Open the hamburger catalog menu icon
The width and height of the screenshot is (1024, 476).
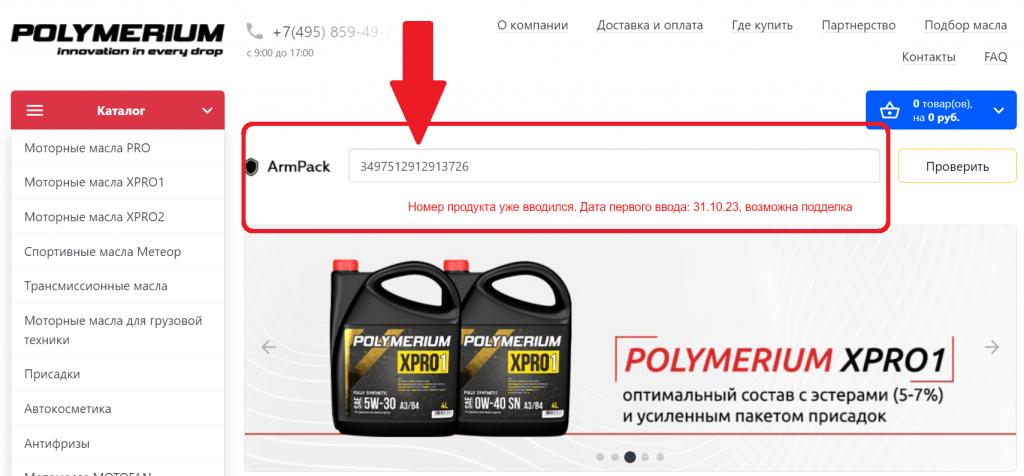click(35, 110)
